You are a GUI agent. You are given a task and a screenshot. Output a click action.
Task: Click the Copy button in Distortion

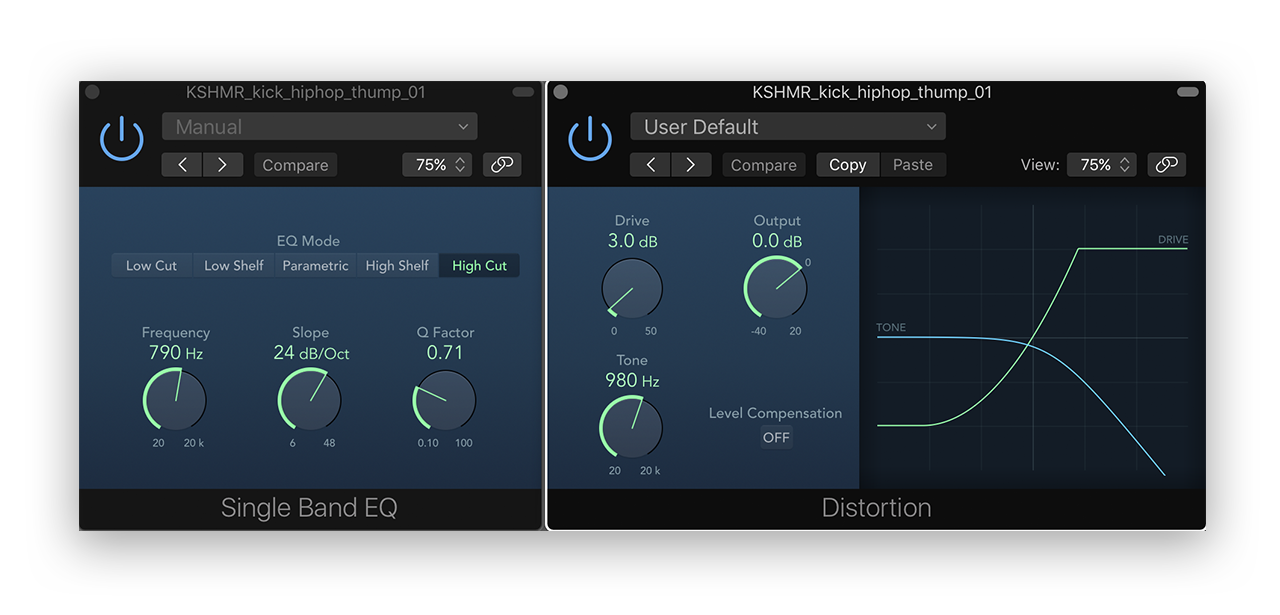coord(848,165)
